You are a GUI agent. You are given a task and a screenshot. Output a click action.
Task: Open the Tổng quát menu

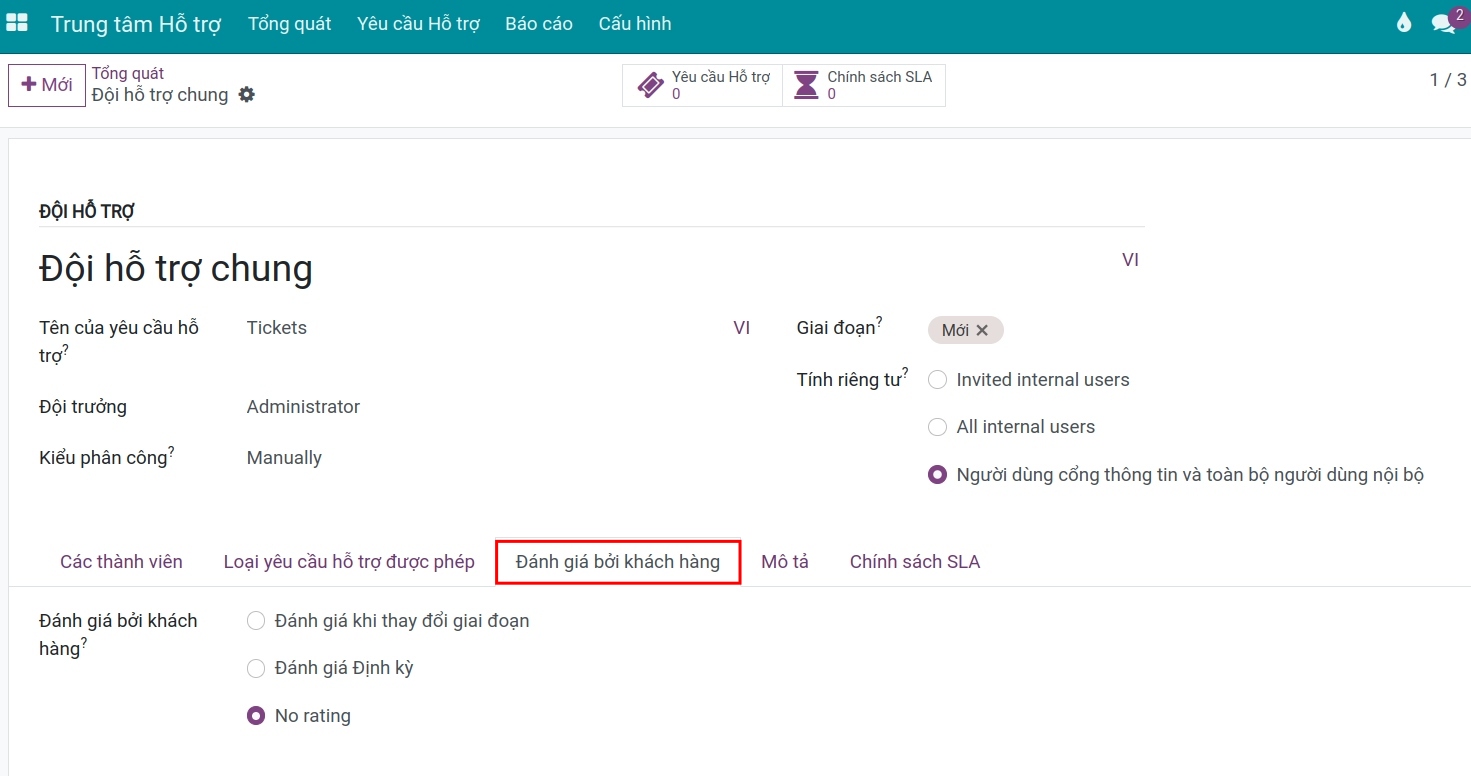coord(290,23)
